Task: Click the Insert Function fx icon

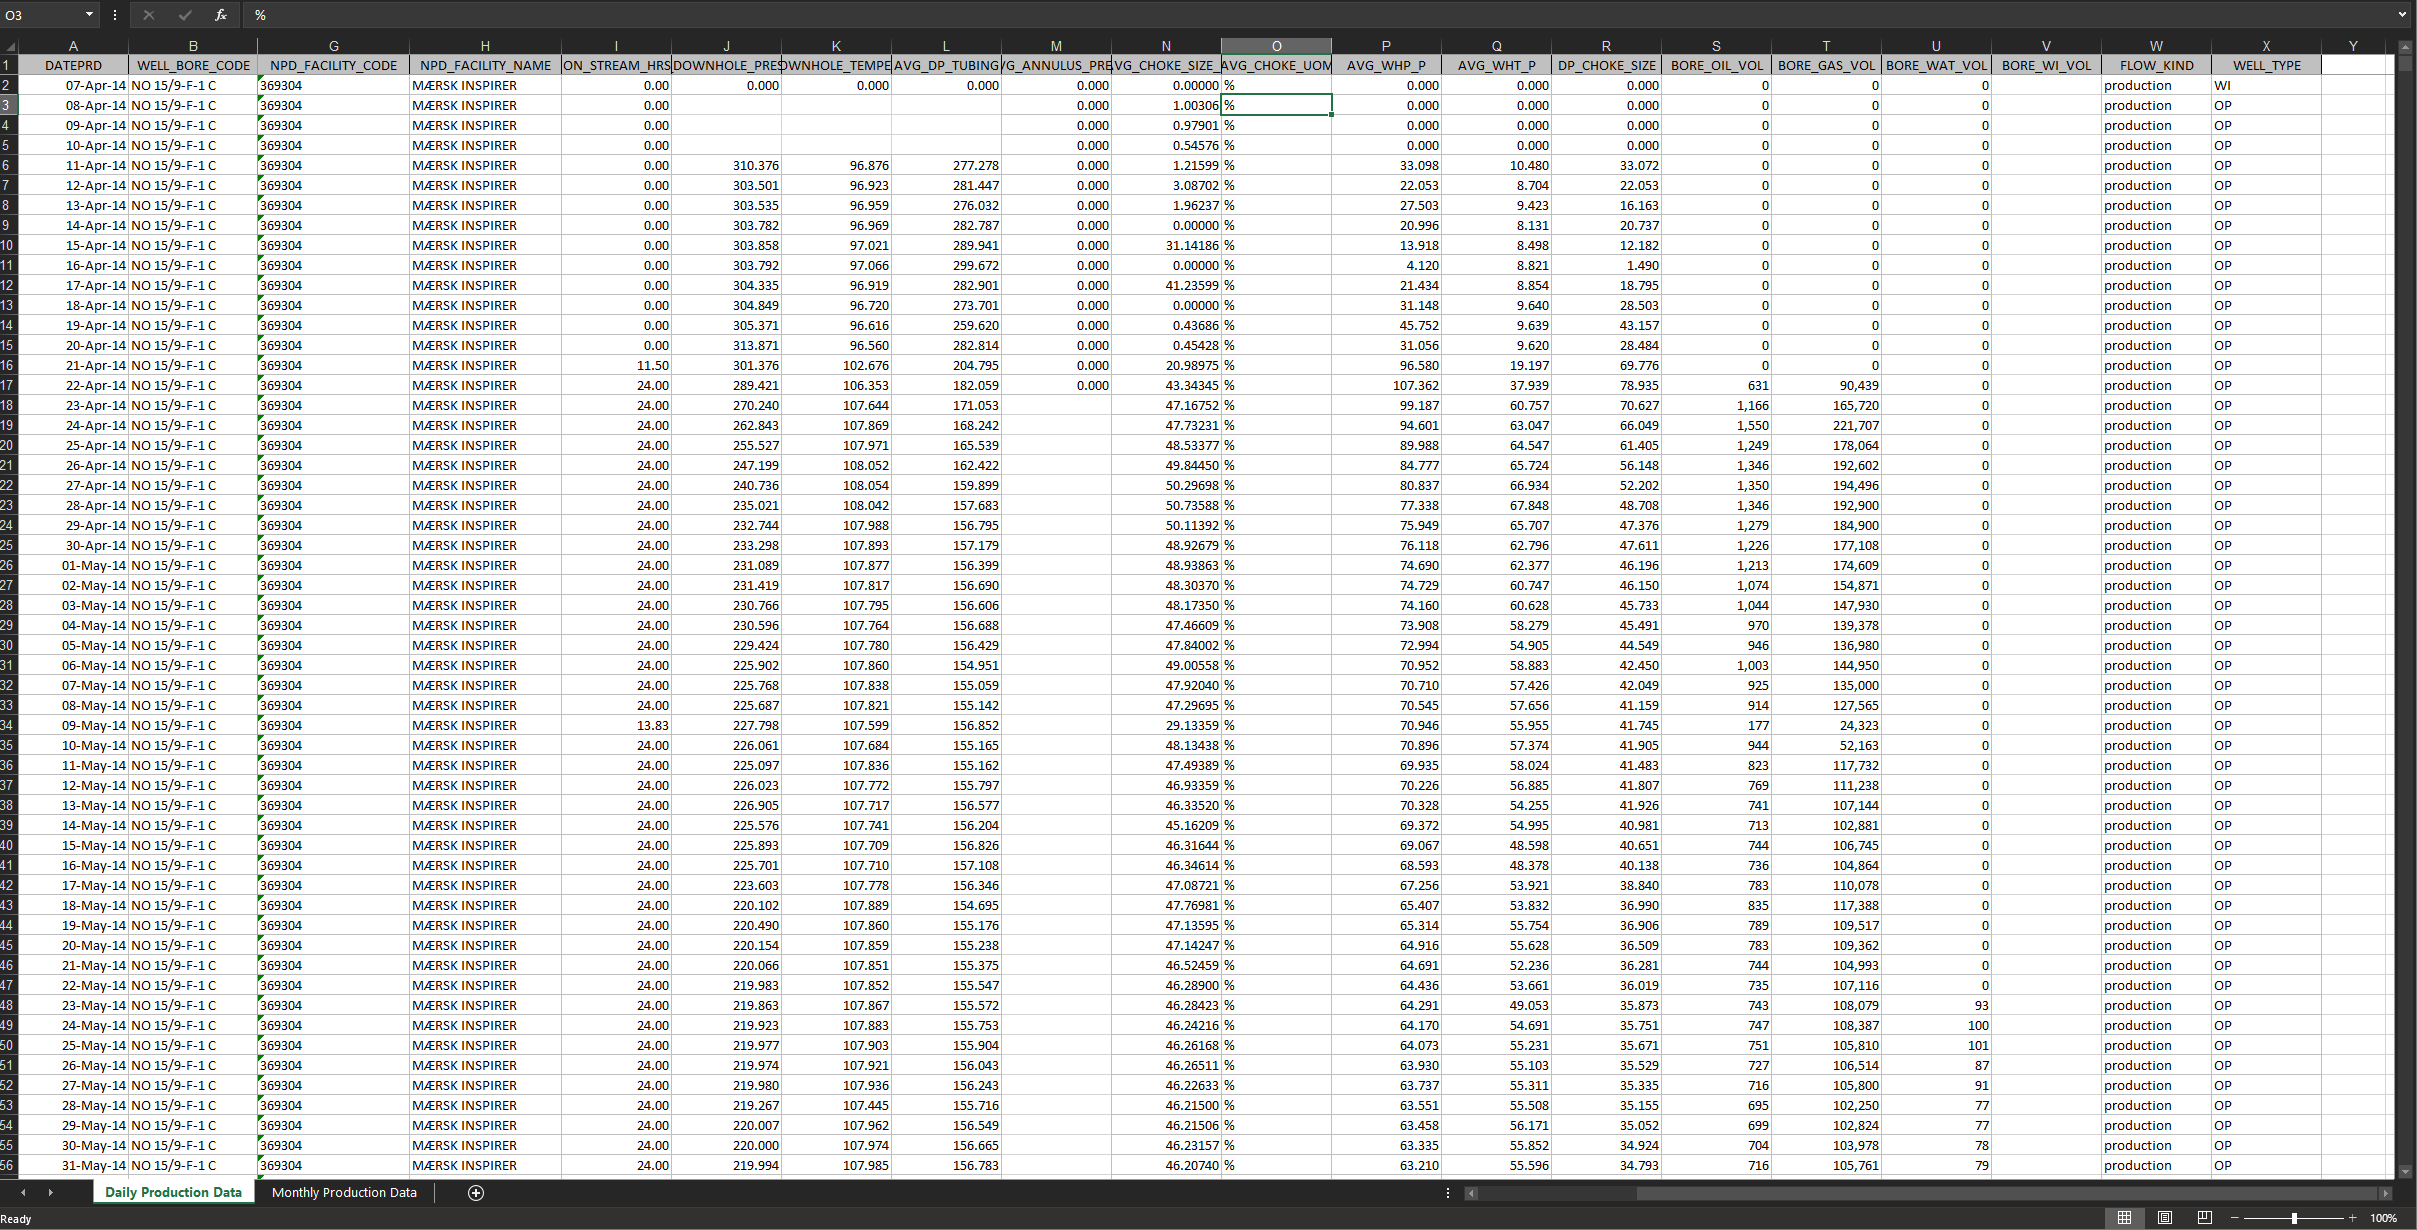Action: click(220, 15)
